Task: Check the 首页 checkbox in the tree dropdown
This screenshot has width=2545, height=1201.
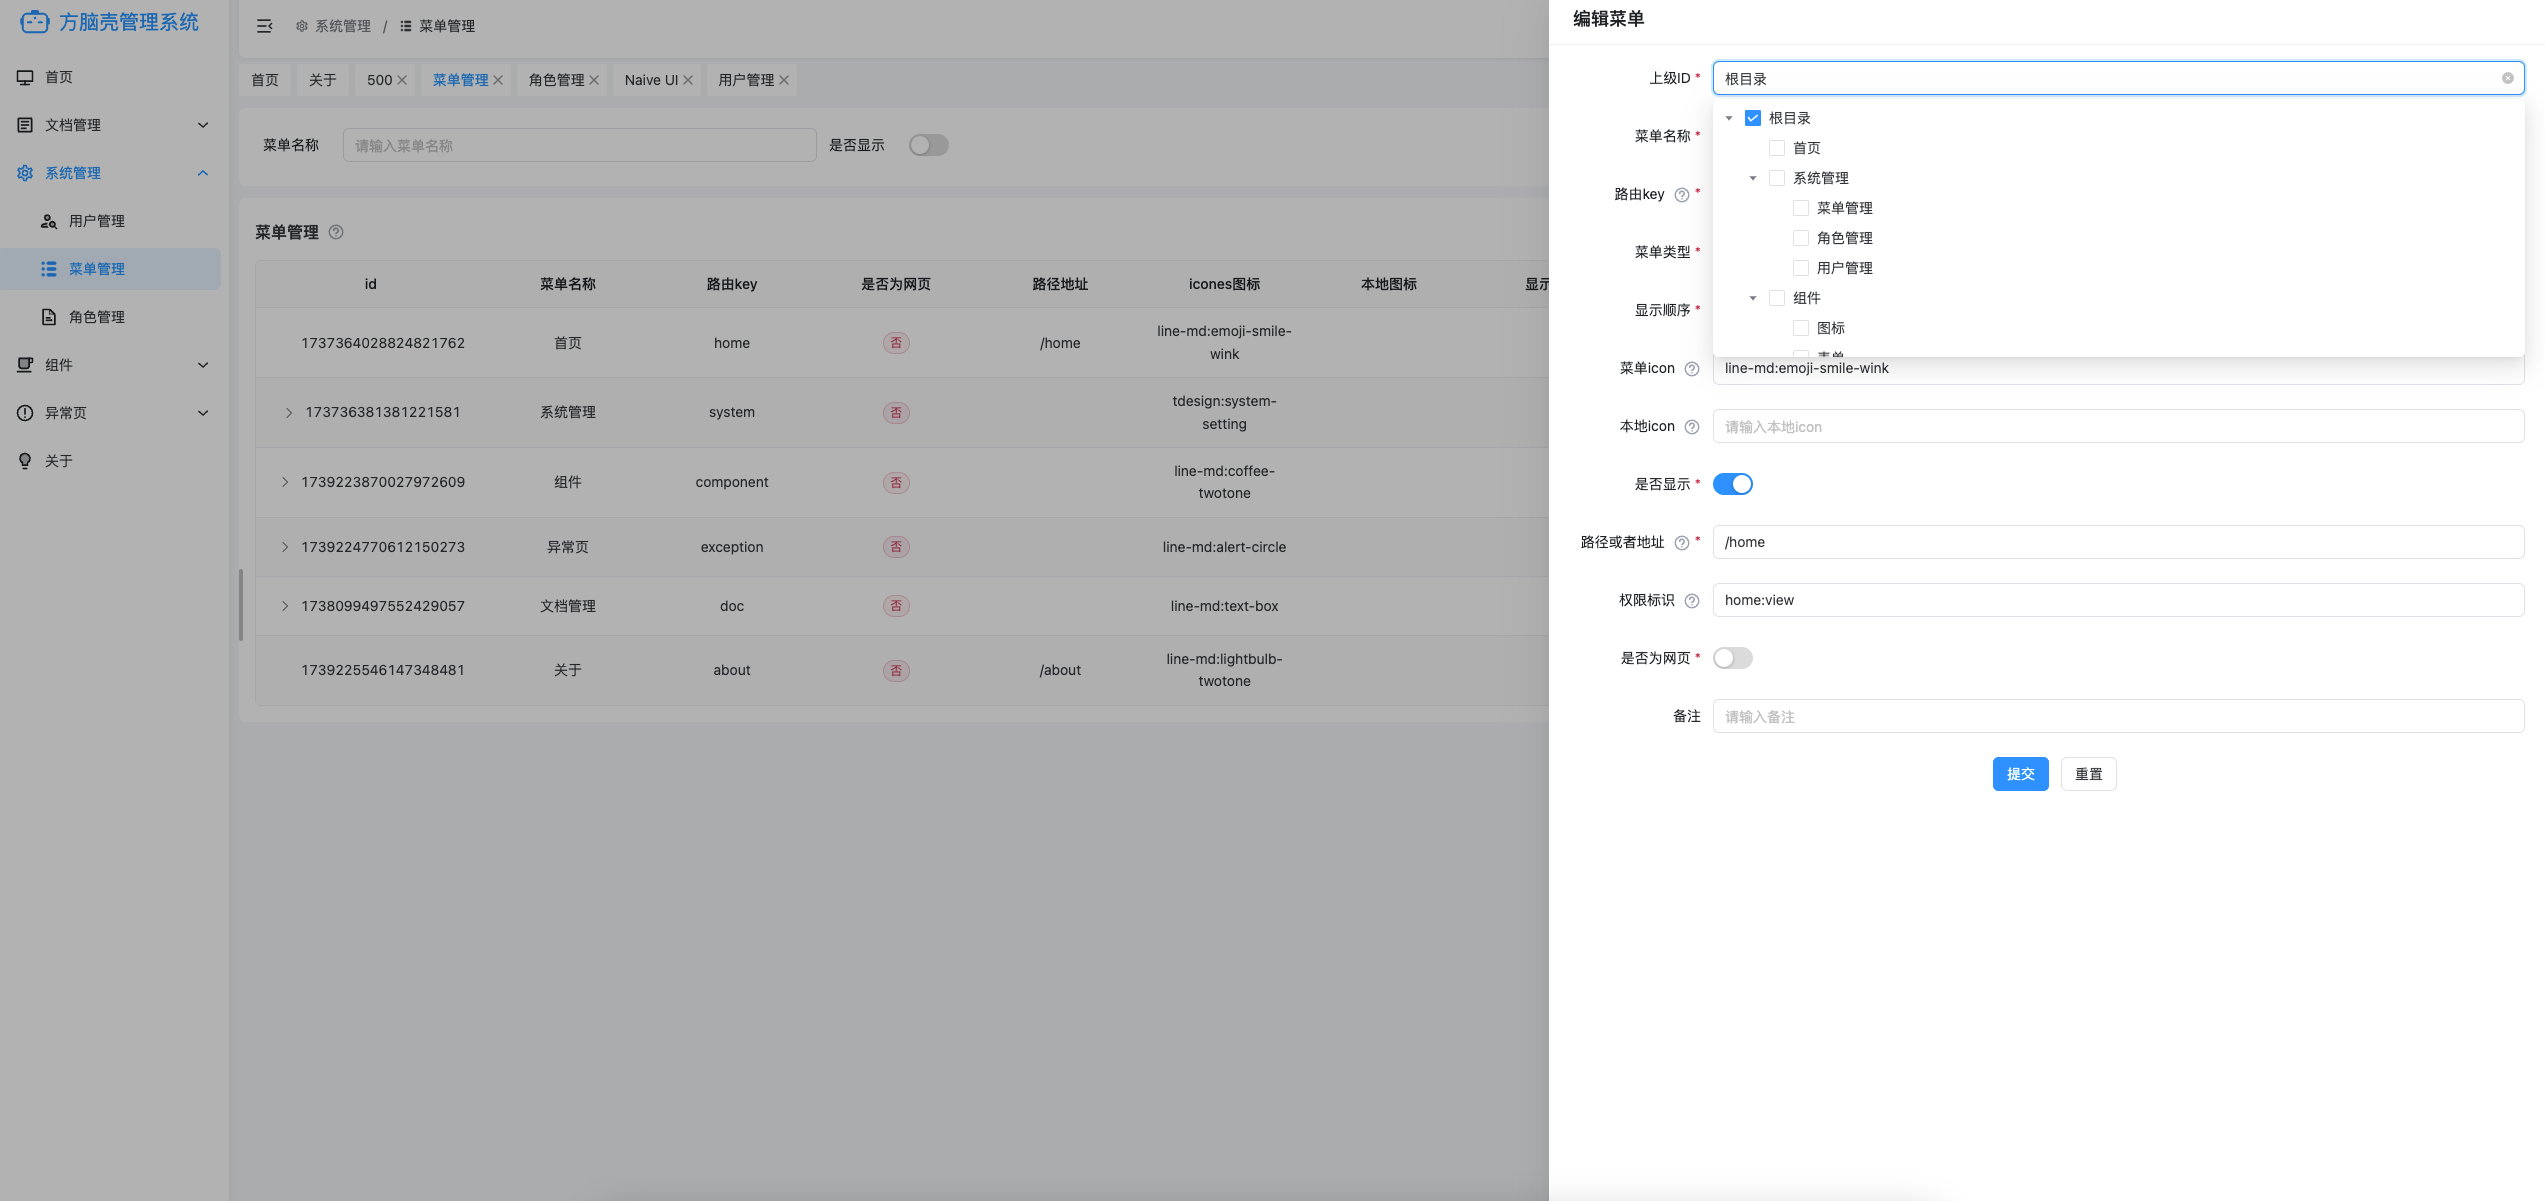Action: pyautogui.click(x=1776, y=148)
